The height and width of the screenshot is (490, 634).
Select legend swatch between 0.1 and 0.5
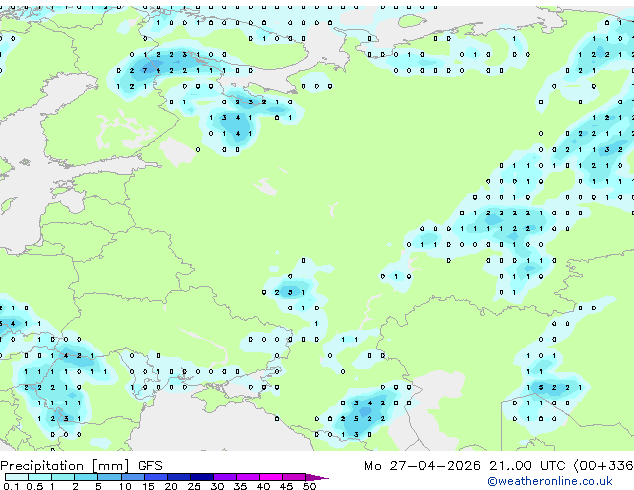click(17, 477)
